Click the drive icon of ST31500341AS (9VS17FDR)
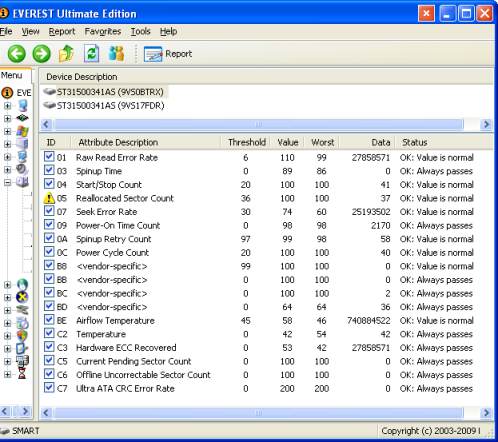This screenshot has width=498, height=442. pyautogui.click(x=50, y=105)
